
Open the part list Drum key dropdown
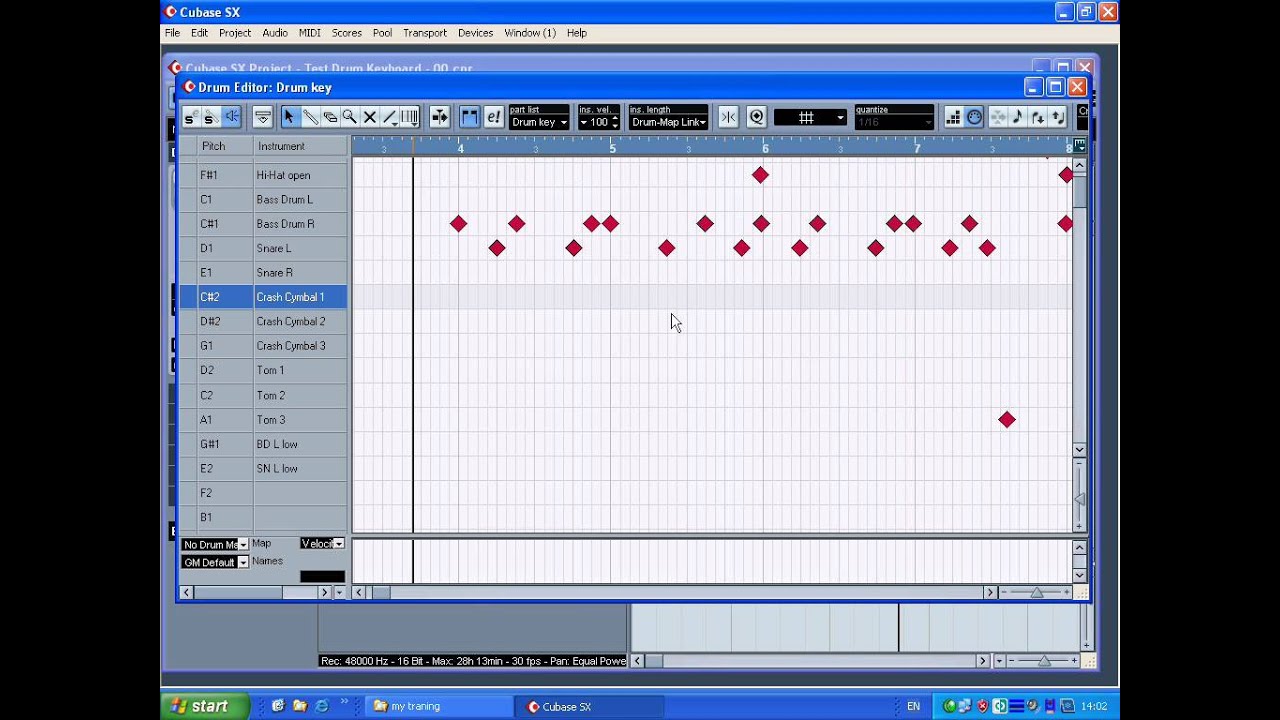[x=539, y=122]
